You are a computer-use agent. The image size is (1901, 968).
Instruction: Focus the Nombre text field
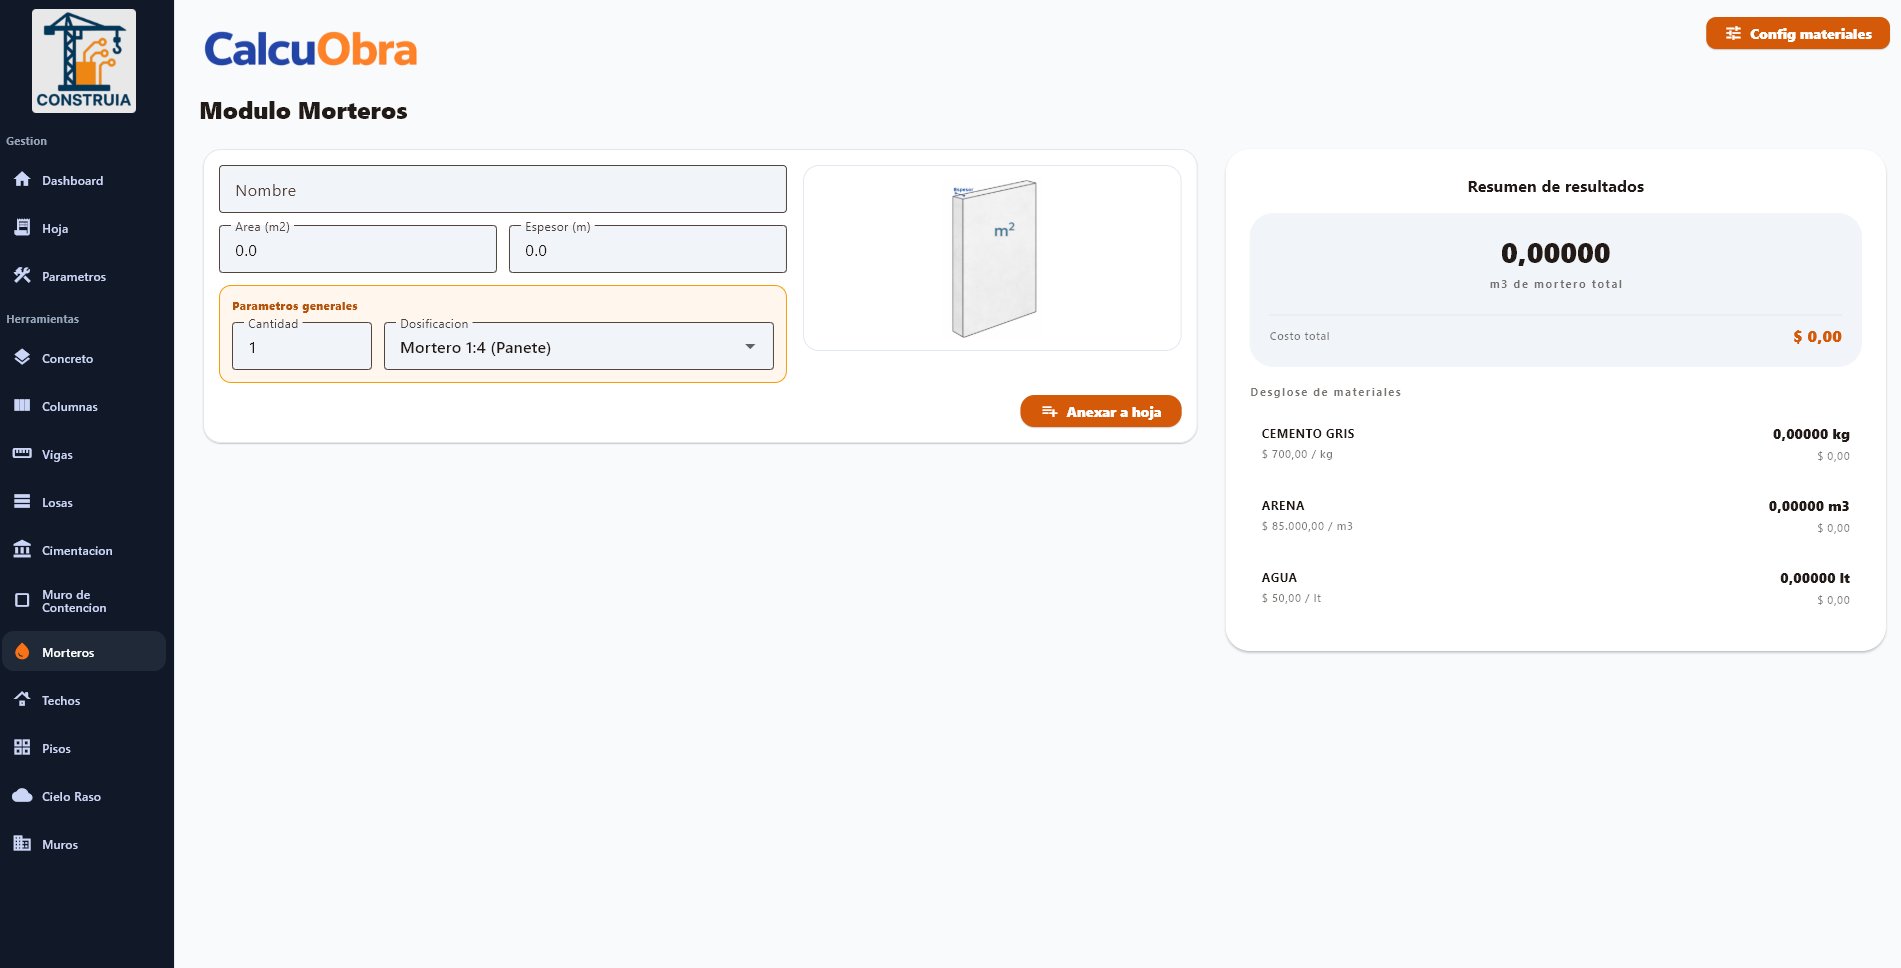click(502, 190)
